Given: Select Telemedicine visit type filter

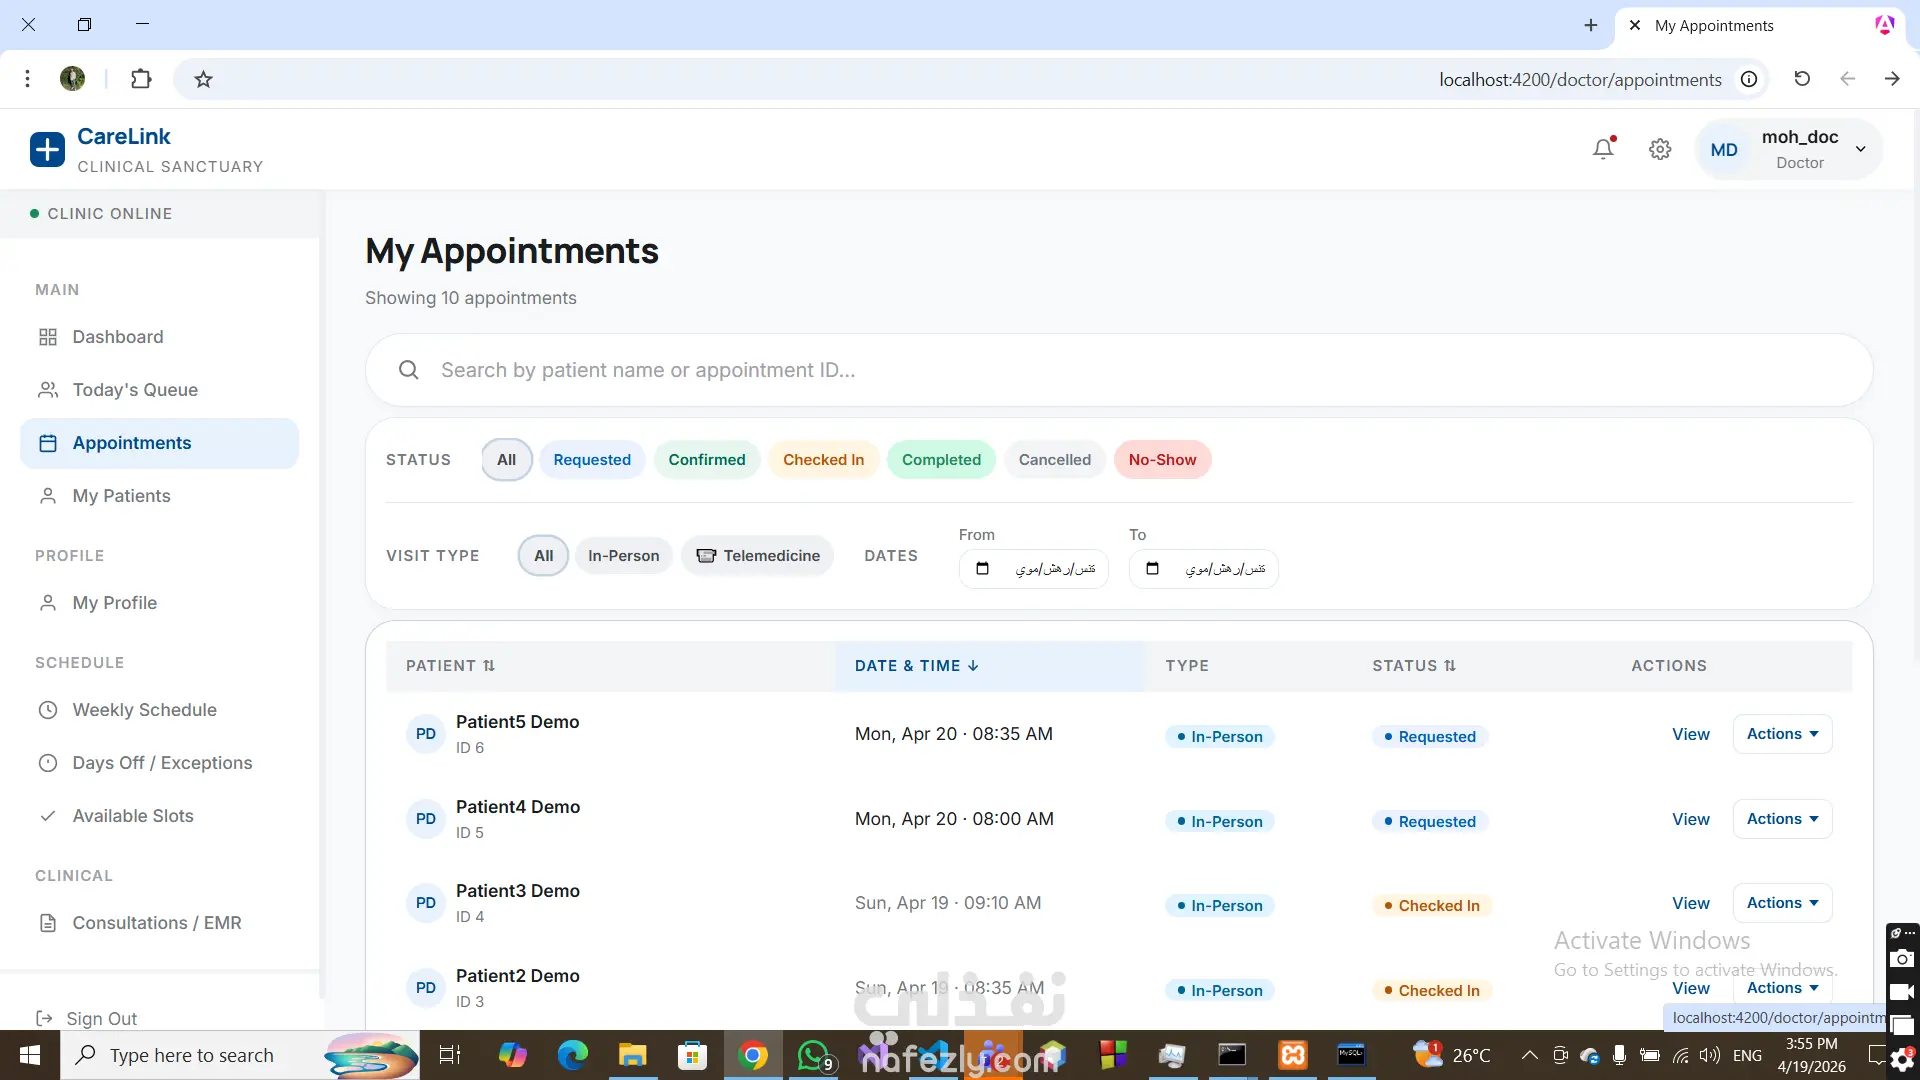Looking at the screenshot, I should click(758, 556).
